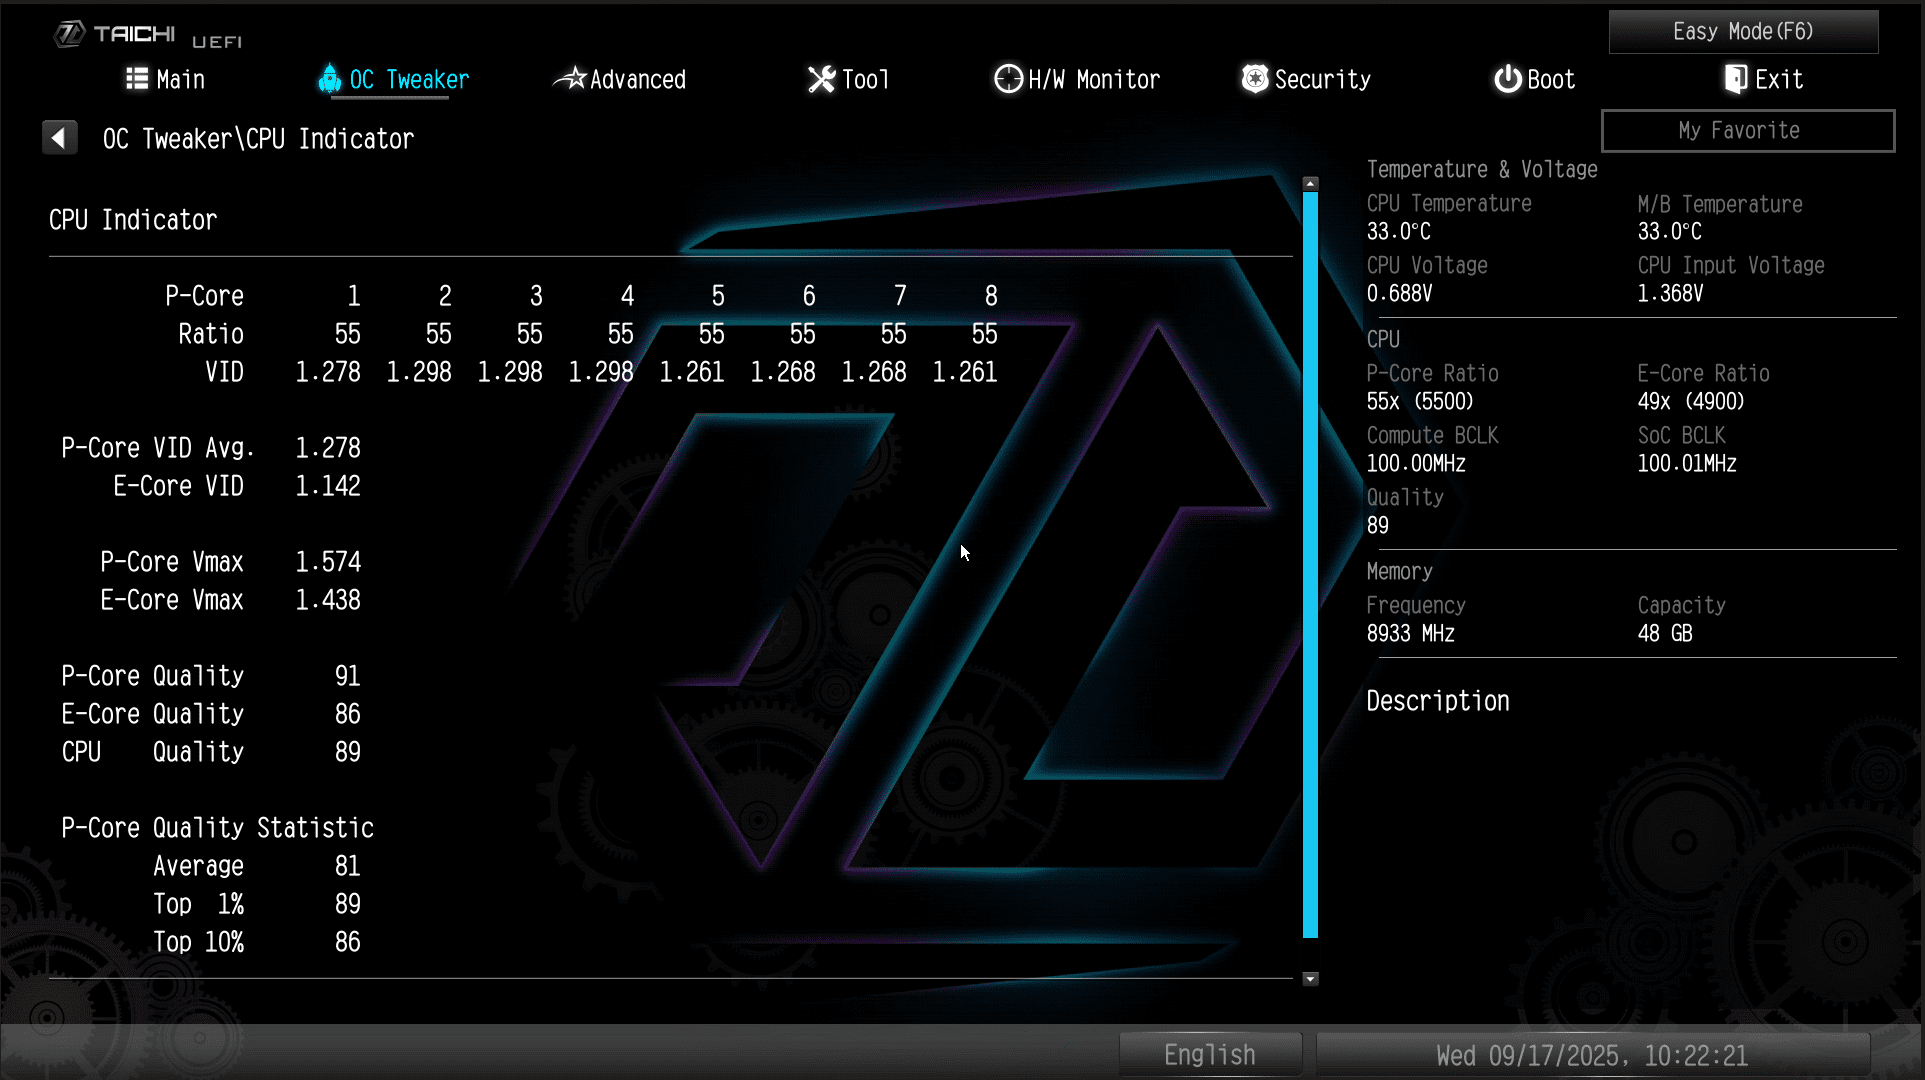The image size is (1925, 1080).
Task: Click the Main list icon
Action: (137, 79)
